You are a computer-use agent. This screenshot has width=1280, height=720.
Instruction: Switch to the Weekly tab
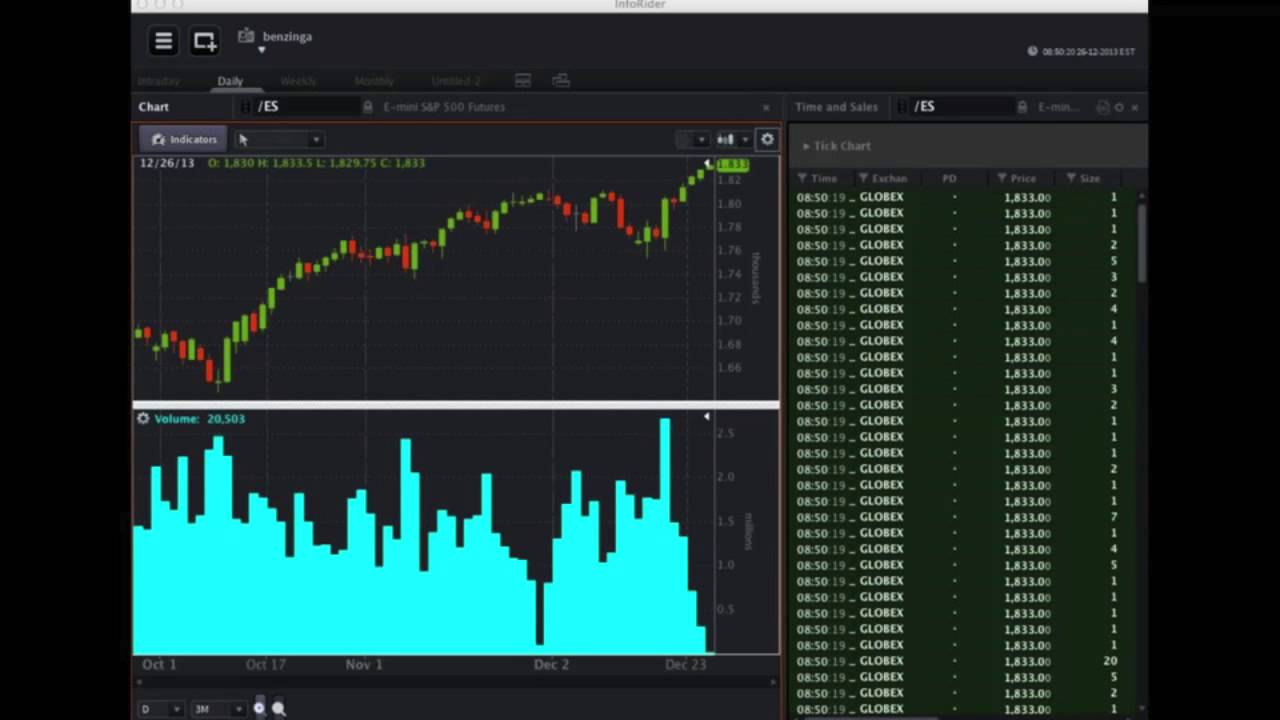pos(298,81)
